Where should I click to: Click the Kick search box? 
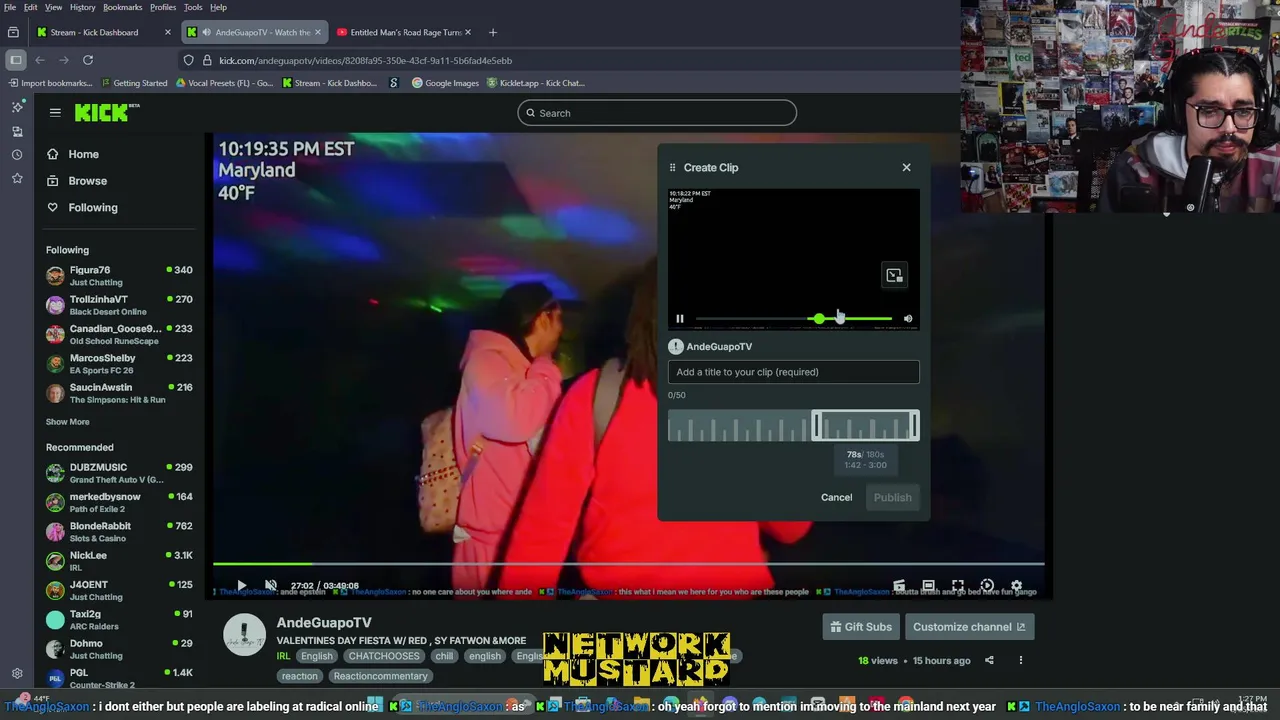[657, 113]
